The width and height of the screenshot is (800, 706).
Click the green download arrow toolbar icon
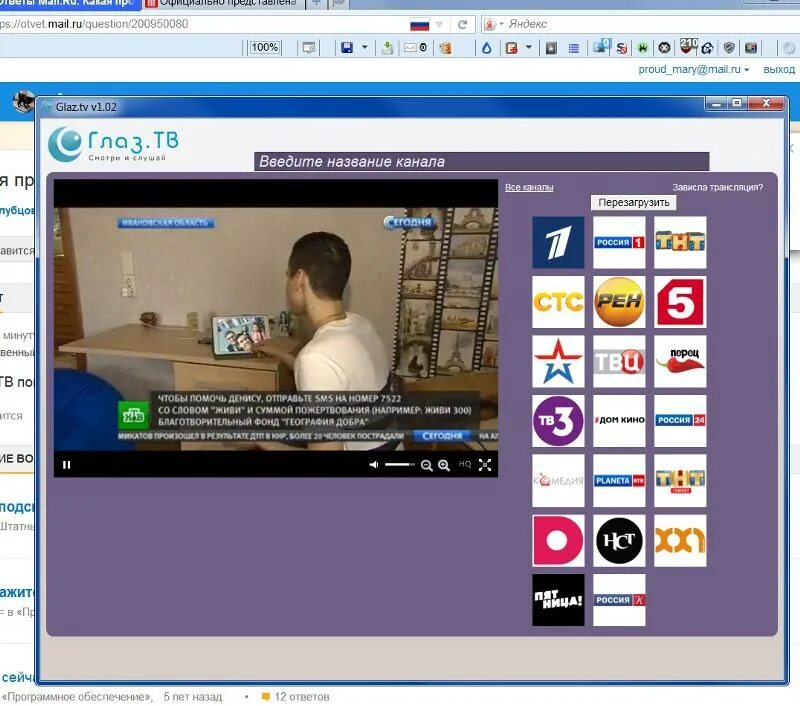point(387,48)
